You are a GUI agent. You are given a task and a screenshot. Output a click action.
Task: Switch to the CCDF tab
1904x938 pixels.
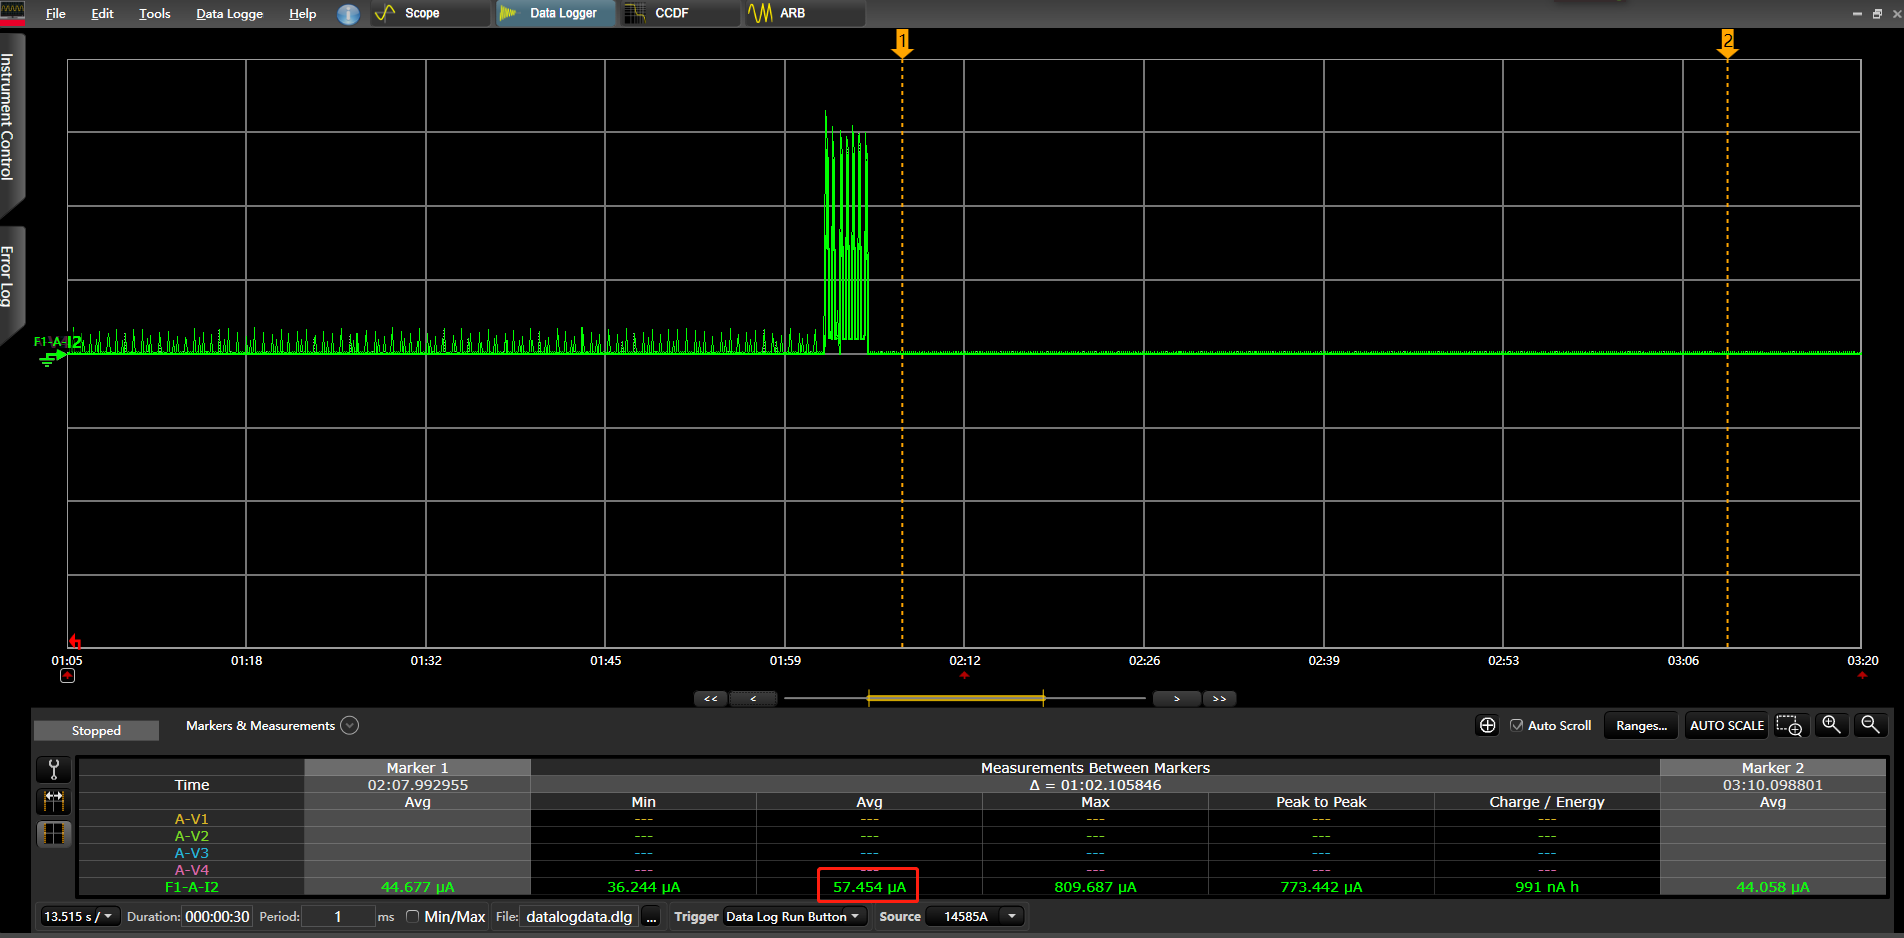[x=680, y=13]
